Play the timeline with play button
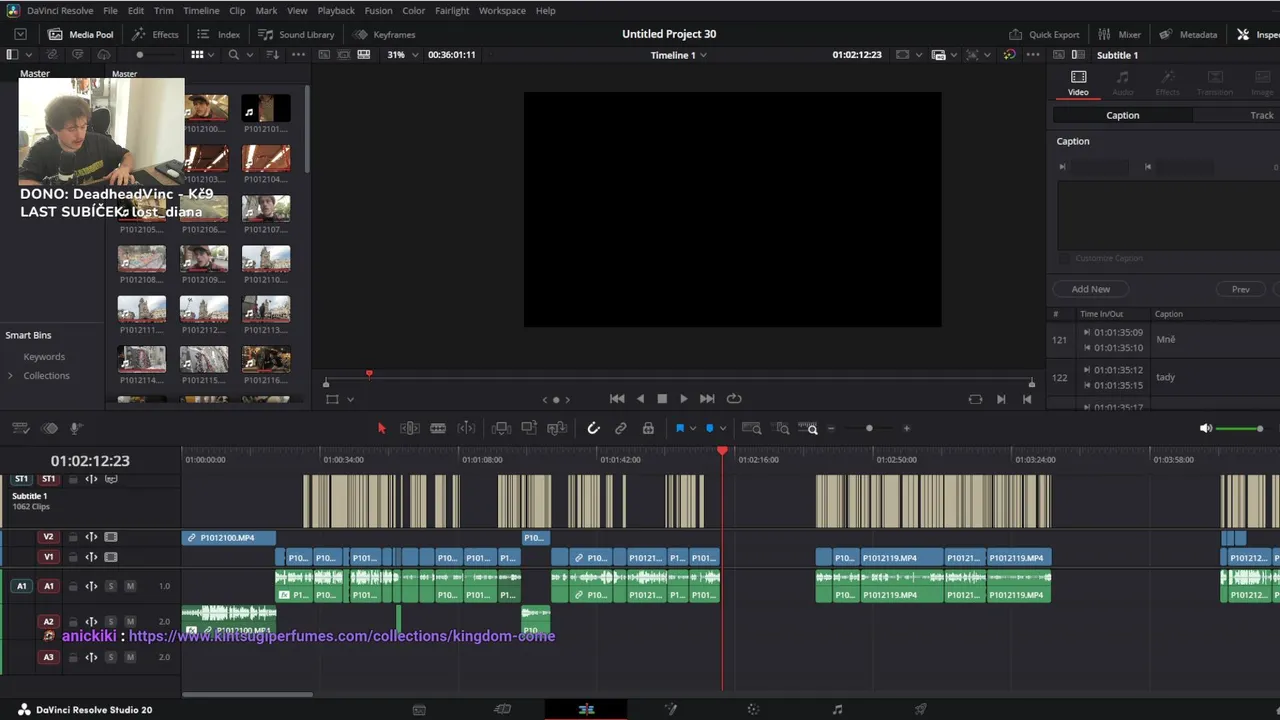Screen dimensions: 1280x720 [684, 398]
